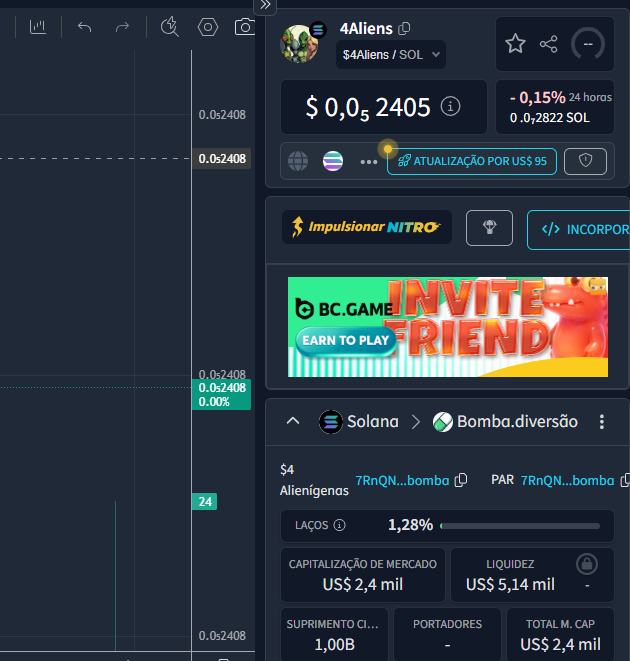Take a chart snapshot with camera icon
The width and height of the screenshot is (630, 661).
tap(245, 27)
